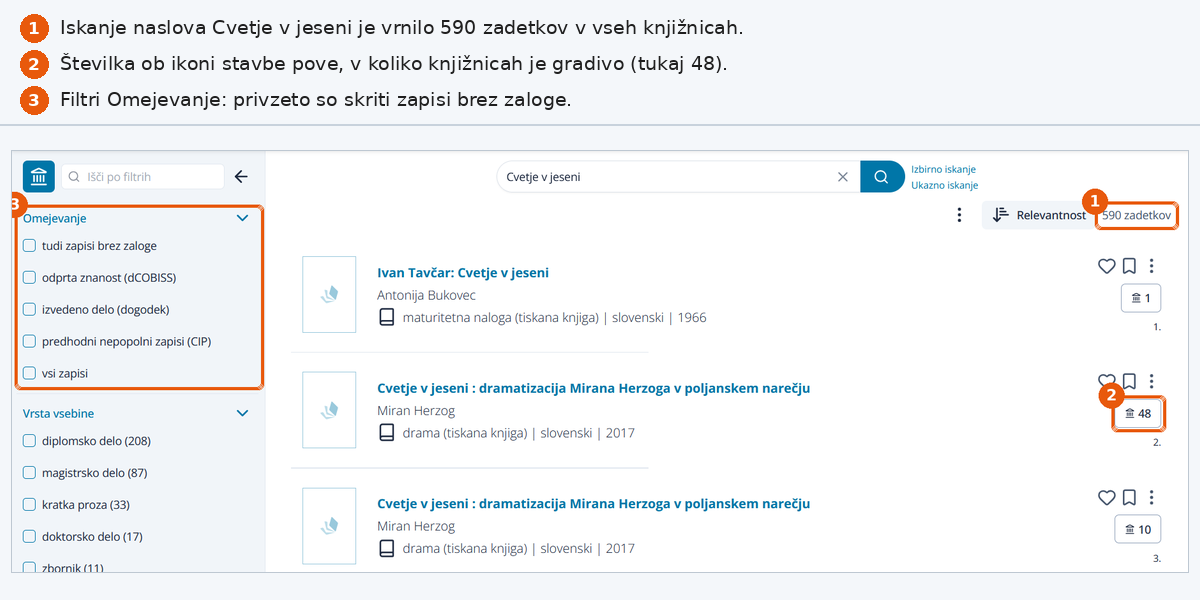Open the second result's dramatizacija title link

pos(593,388)
